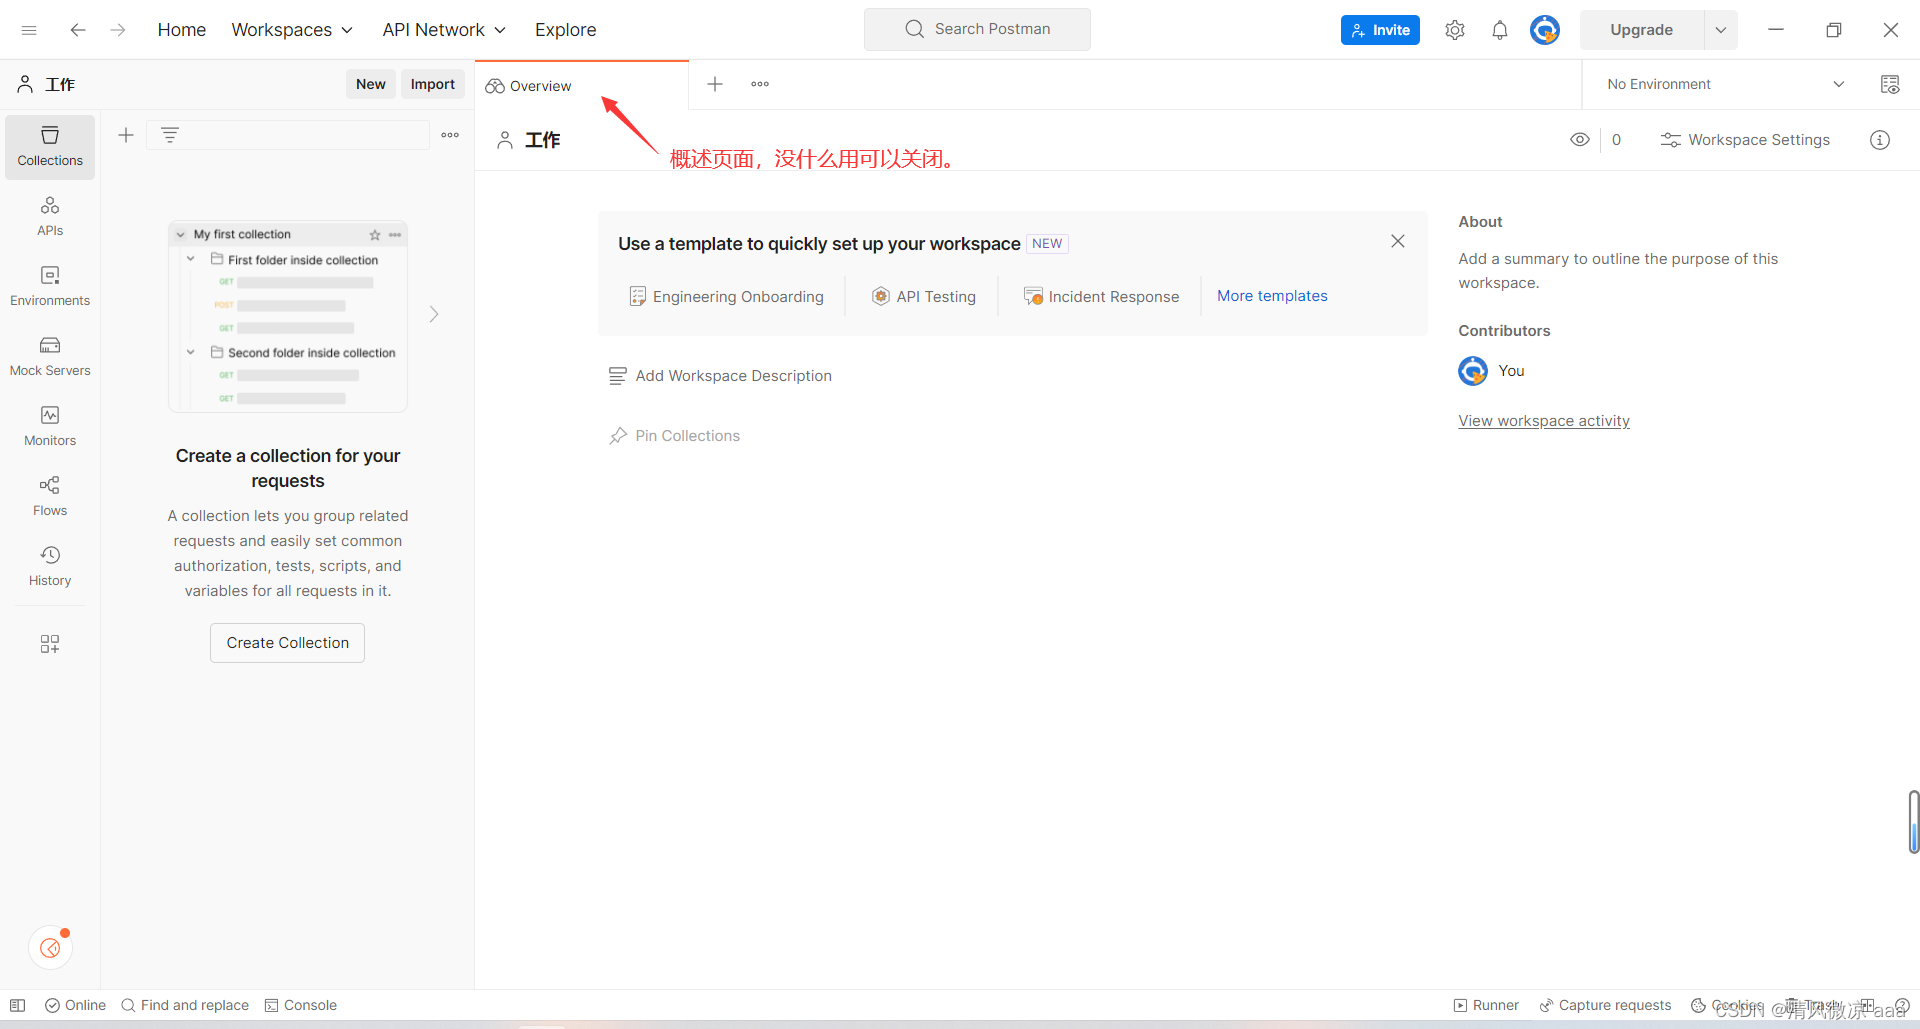Click the Upgrade button

coord(1642,30)
